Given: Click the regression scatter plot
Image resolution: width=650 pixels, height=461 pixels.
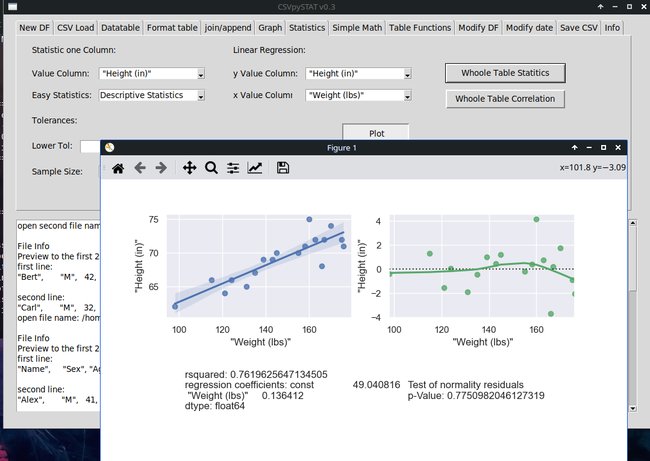Looking at the screenshot, I should [x=259, y=266].
